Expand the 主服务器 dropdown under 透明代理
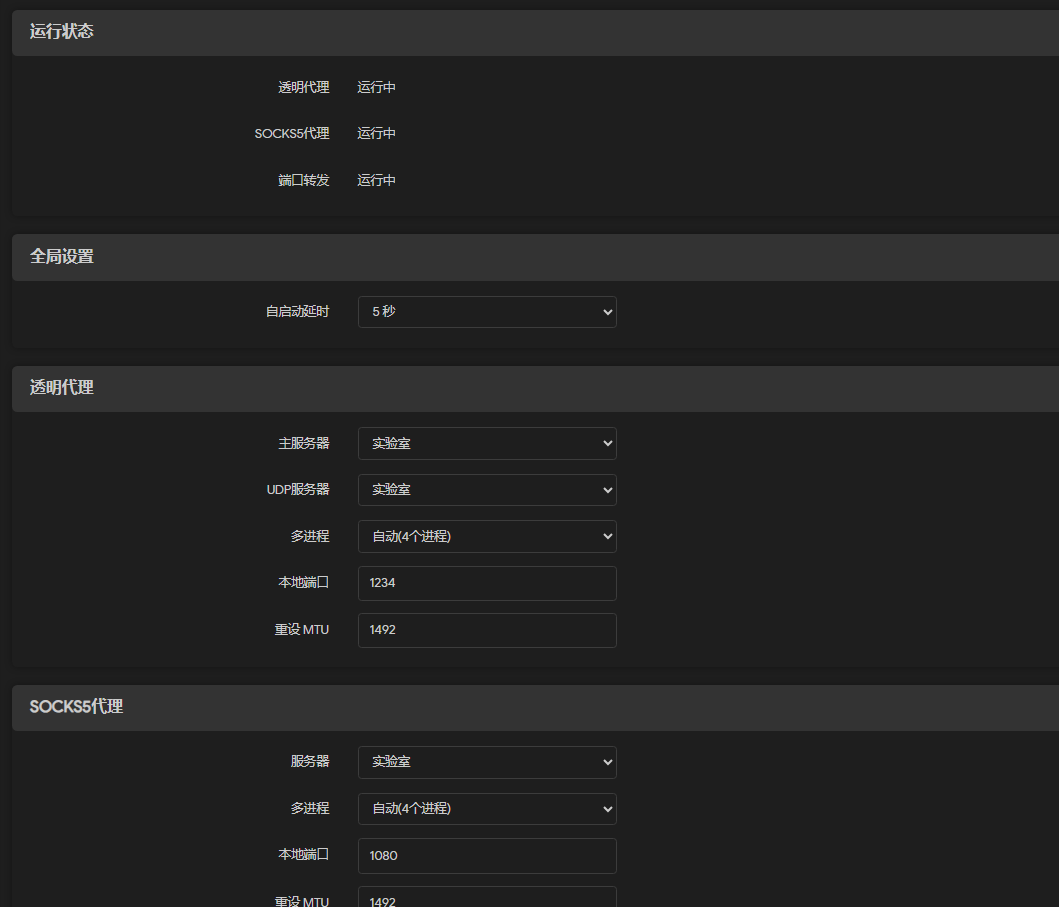The image size is (1059, 907). 487,443
